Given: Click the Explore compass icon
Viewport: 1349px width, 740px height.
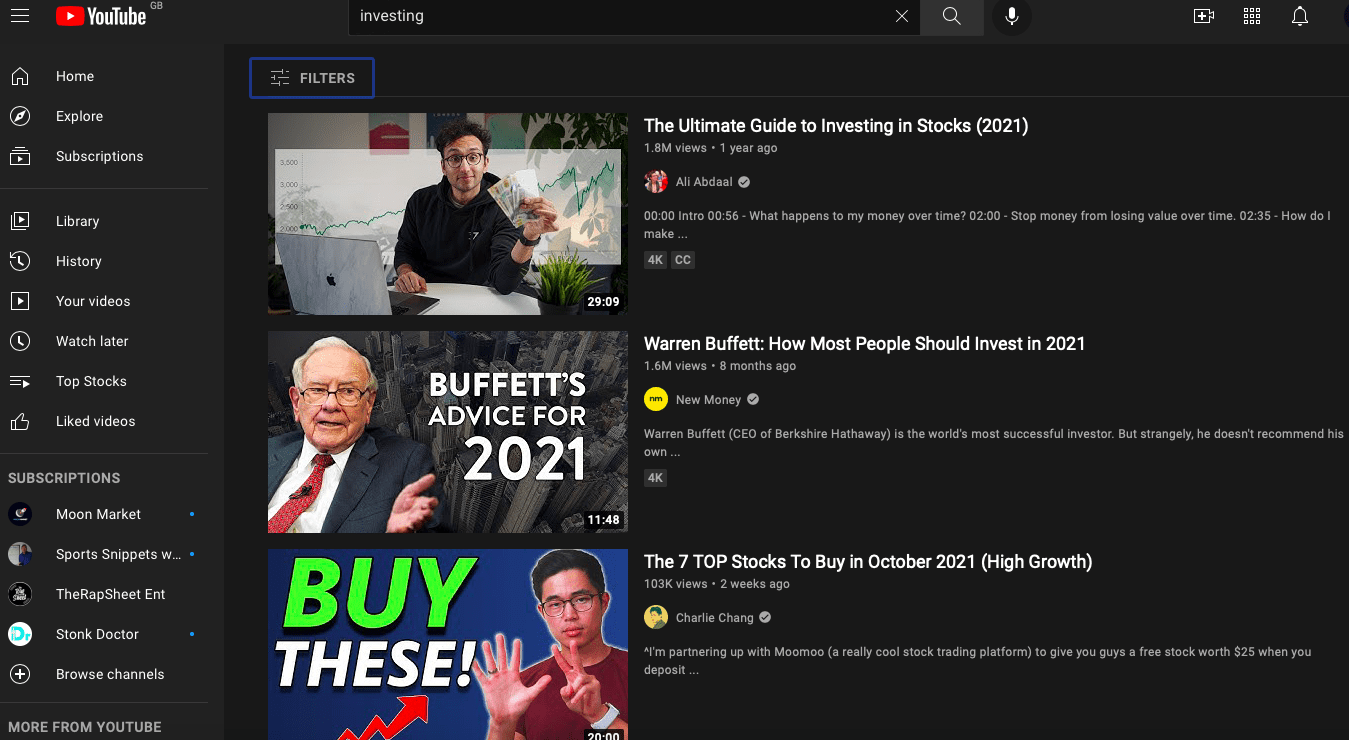Looking at the screenshot, I should point(20,116).
